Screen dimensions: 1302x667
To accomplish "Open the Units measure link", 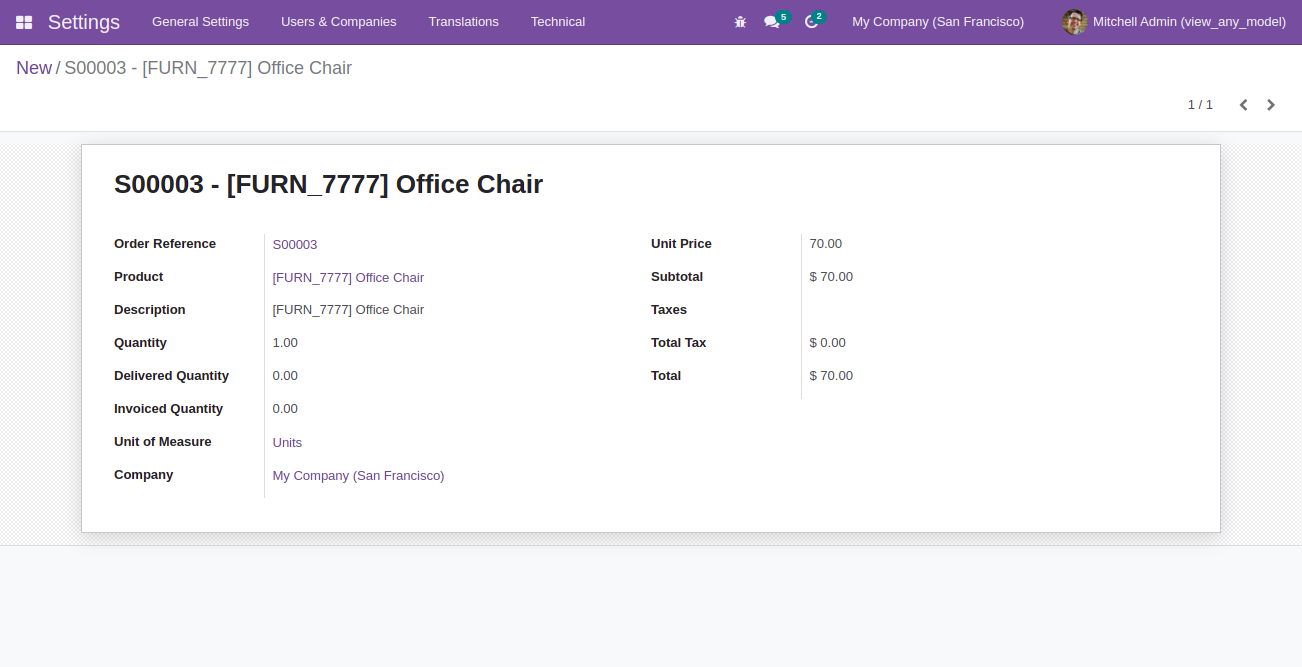I will [287, 443].
